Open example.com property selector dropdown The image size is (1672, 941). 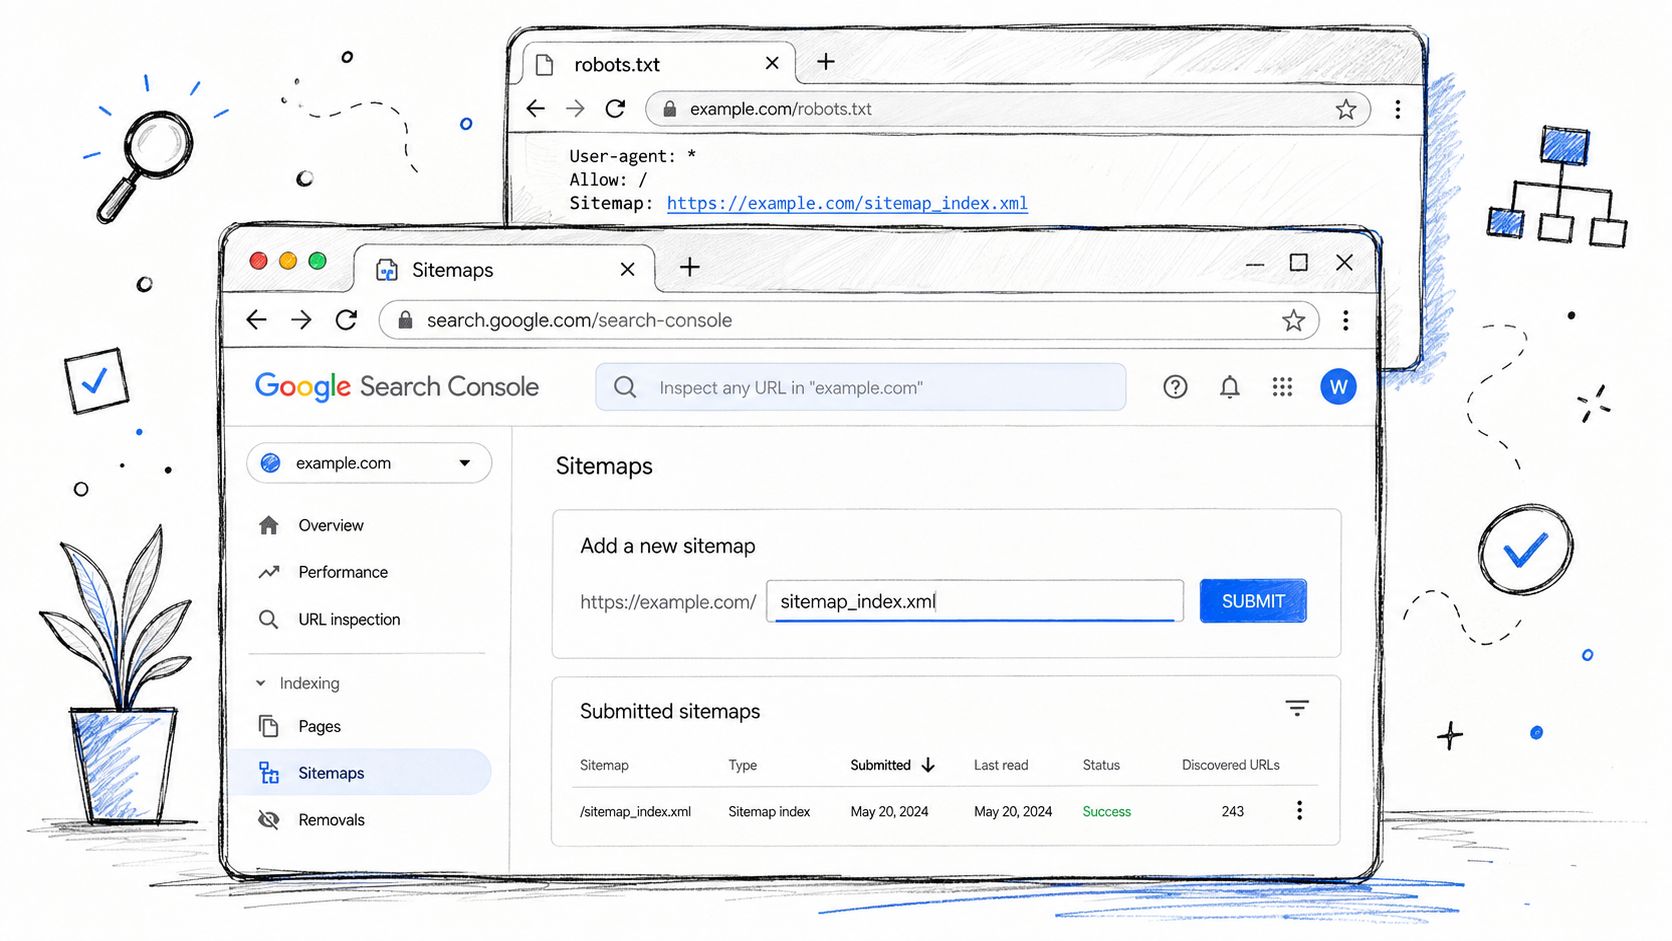[369, 463]
